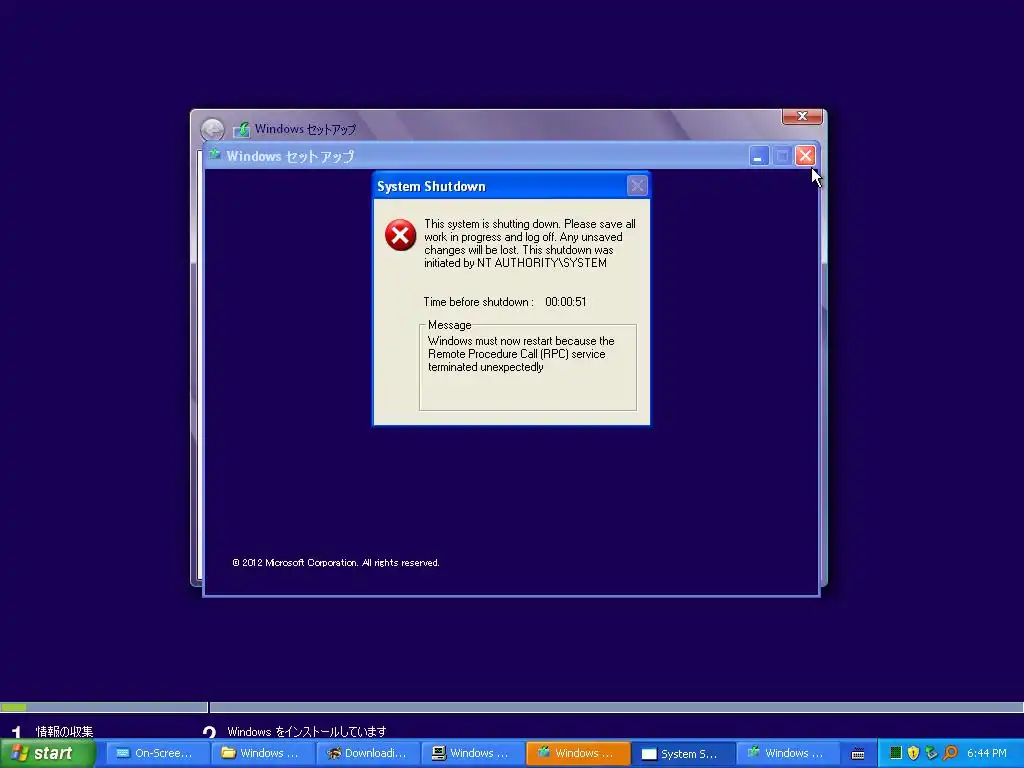
Task: Click the green square tray icon
Action: [x=896, y=753]
